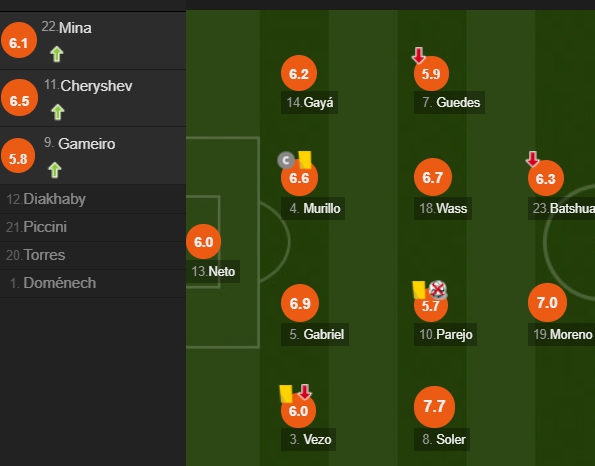Open Piccini in the bench list

(x=93, y=227)
